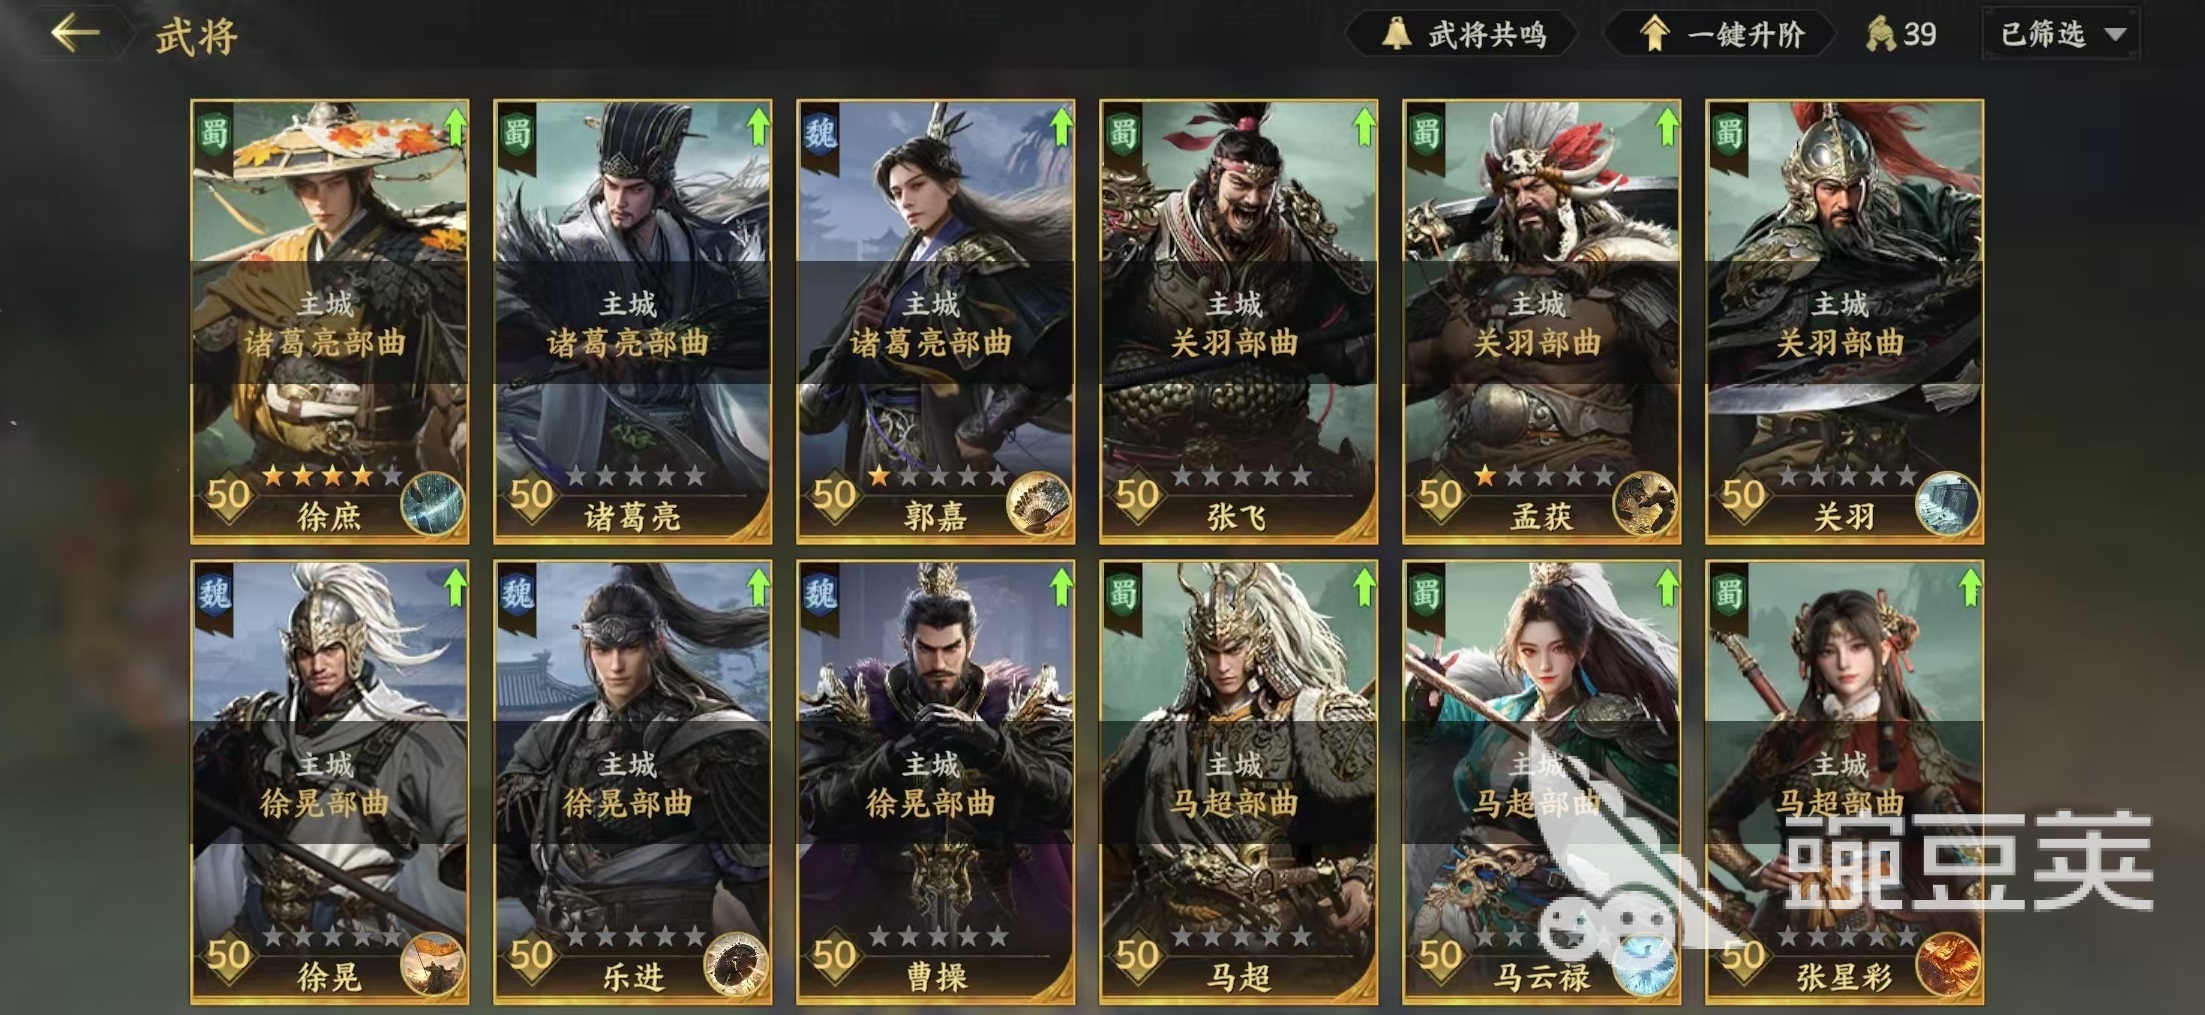
Task: Tap the star rating on 徐庶's card
Action: [332, 476]
